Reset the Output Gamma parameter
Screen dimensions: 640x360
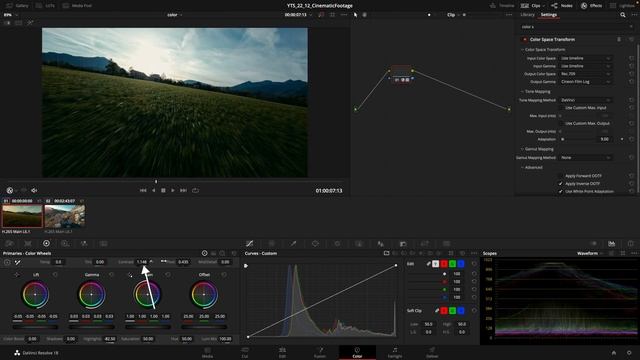(631, 82)
